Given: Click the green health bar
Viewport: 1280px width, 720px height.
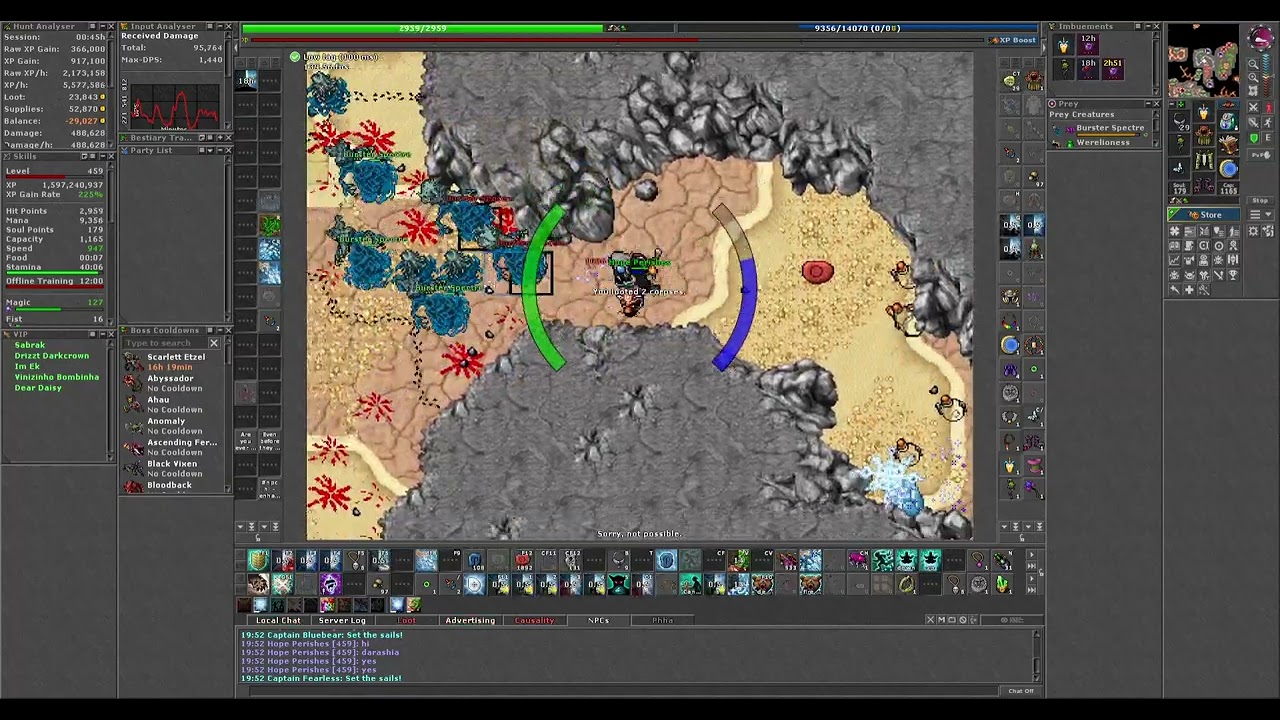Looking at the screenshot, I should (x=422, y=29).
